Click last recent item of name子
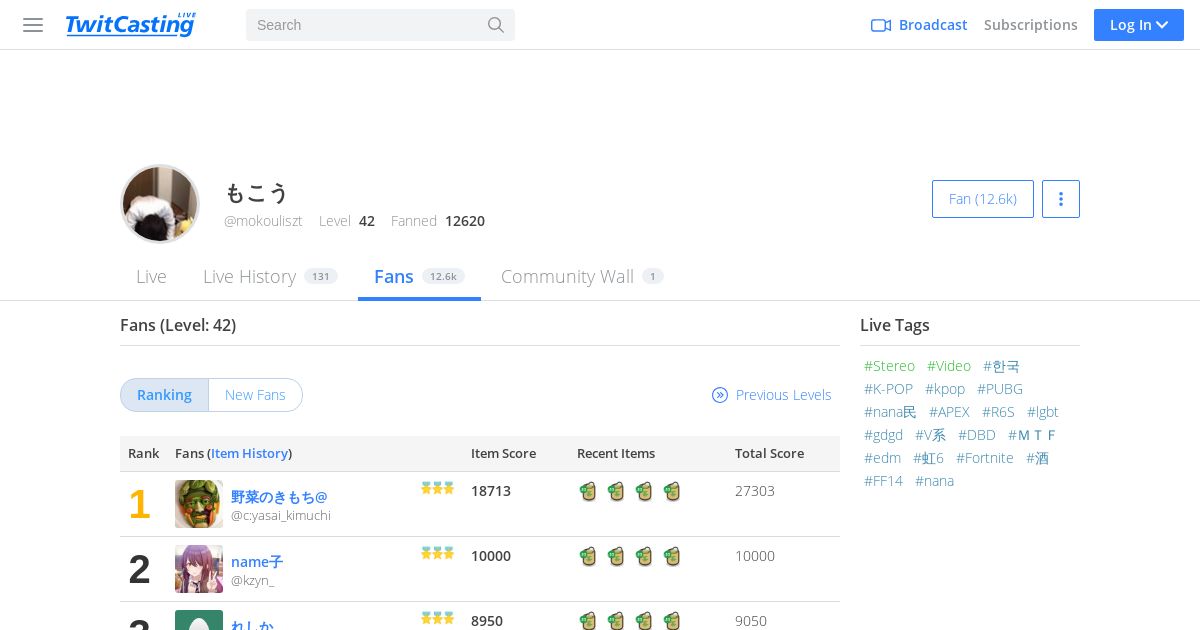 point(672,556)
